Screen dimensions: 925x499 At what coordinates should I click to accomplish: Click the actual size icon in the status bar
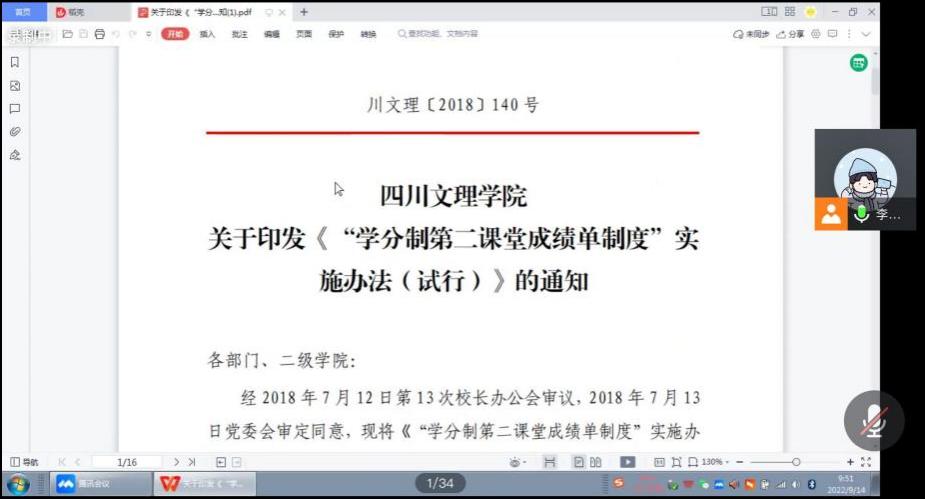coord(659,462)
